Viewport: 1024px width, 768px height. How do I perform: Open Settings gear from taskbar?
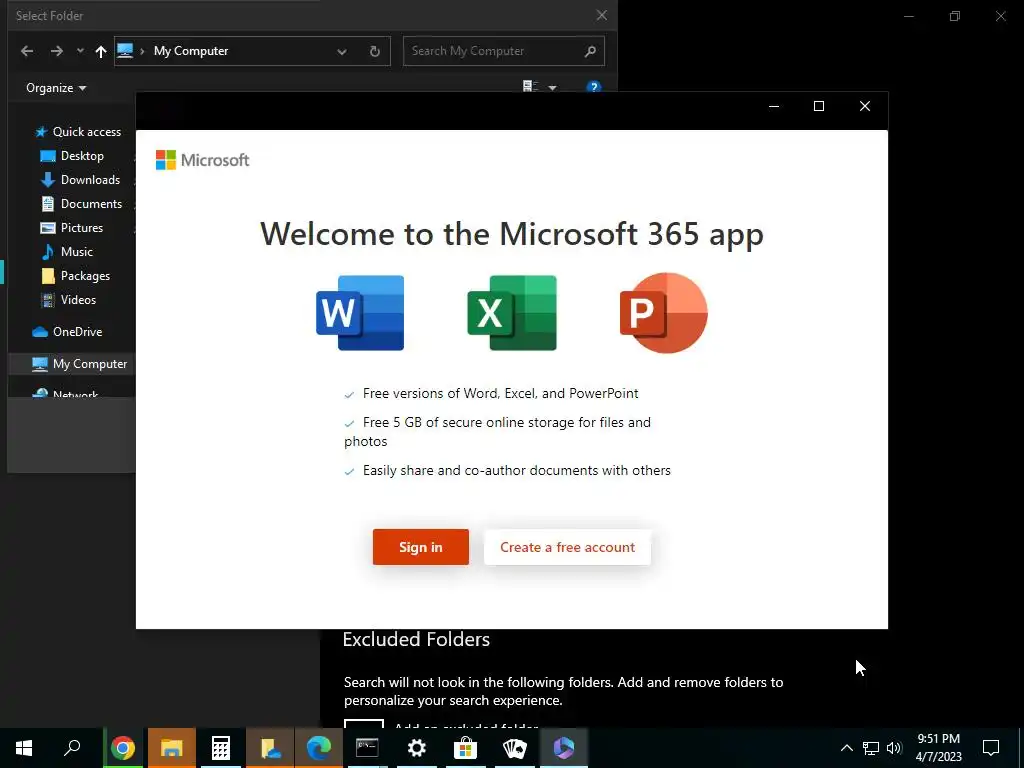pyautogui.click(x=417, y=748)
